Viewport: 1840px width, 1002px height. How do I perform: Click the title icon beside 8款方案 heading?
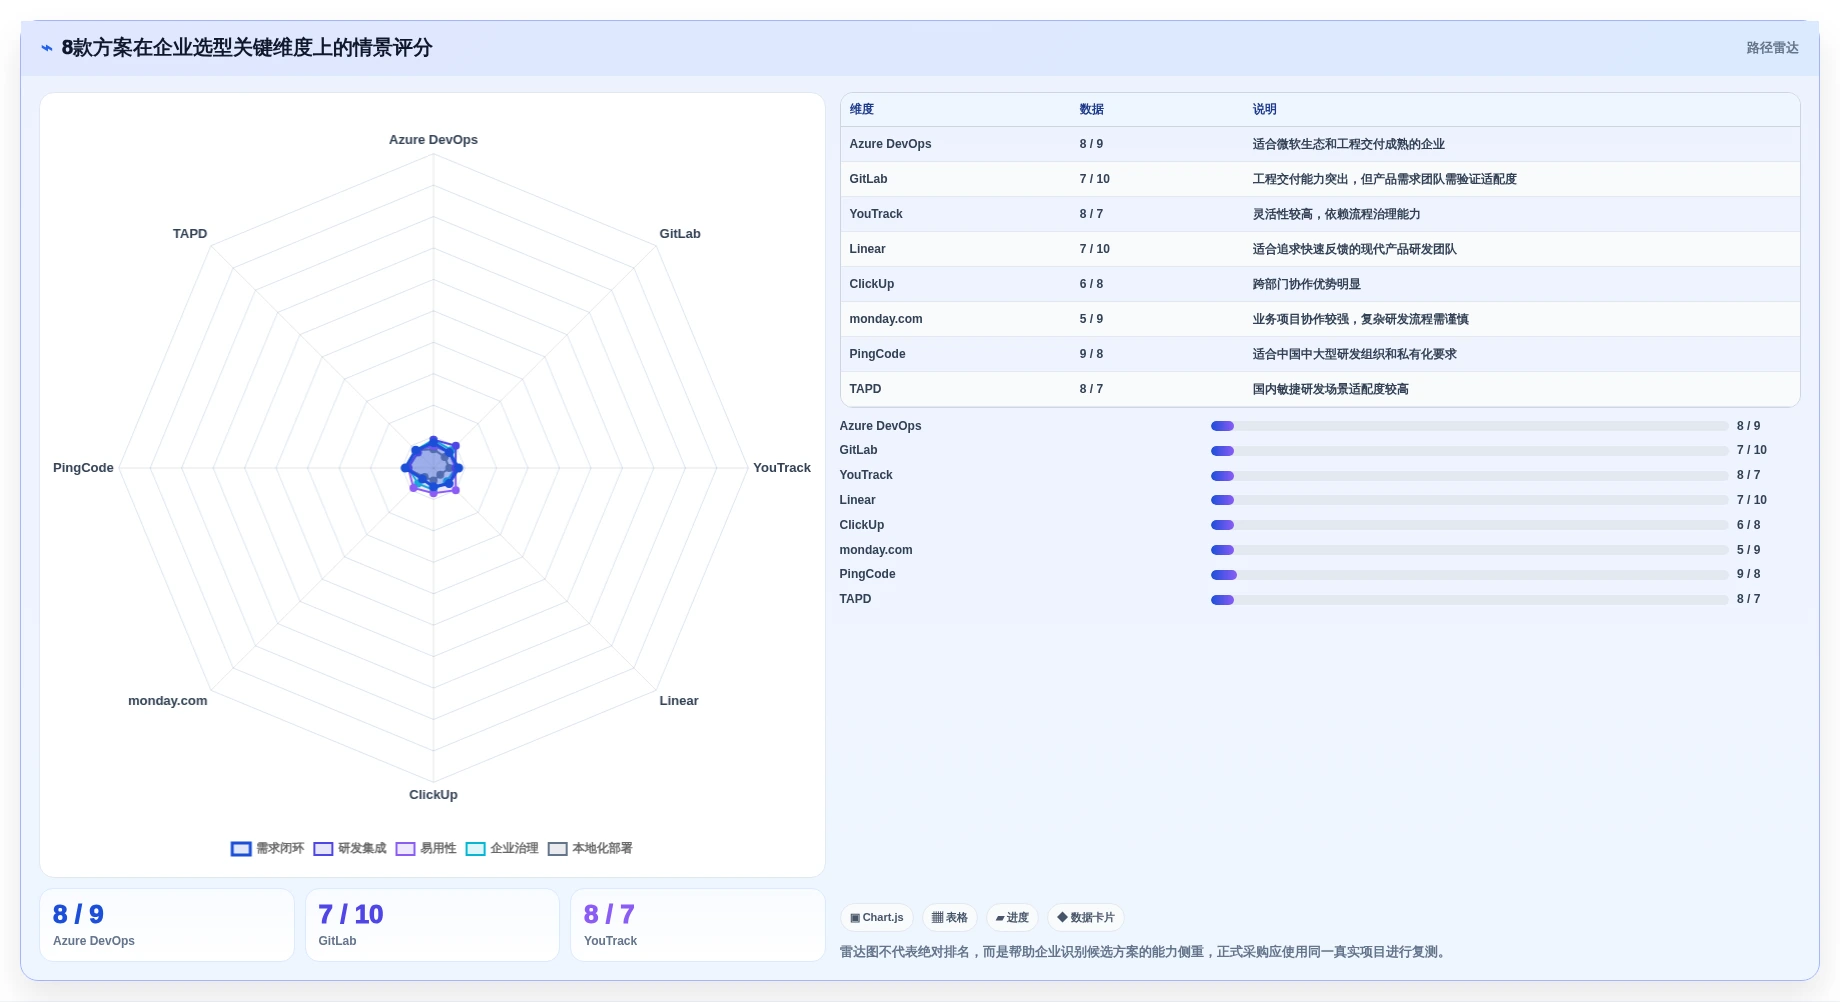tap(47, 48)
